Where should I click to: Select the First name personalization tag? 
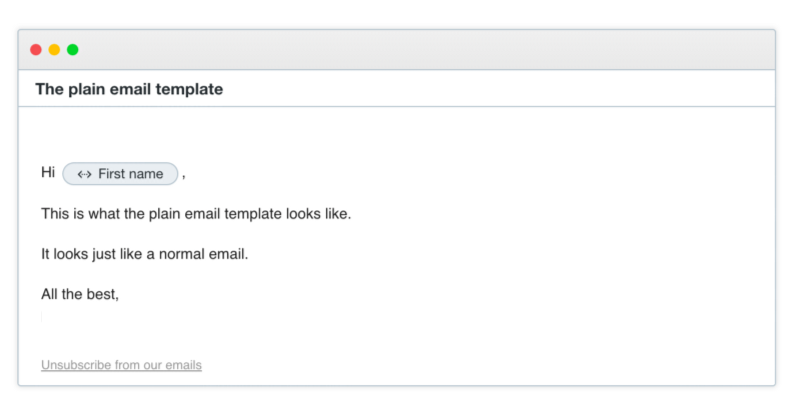click(120, 174)
